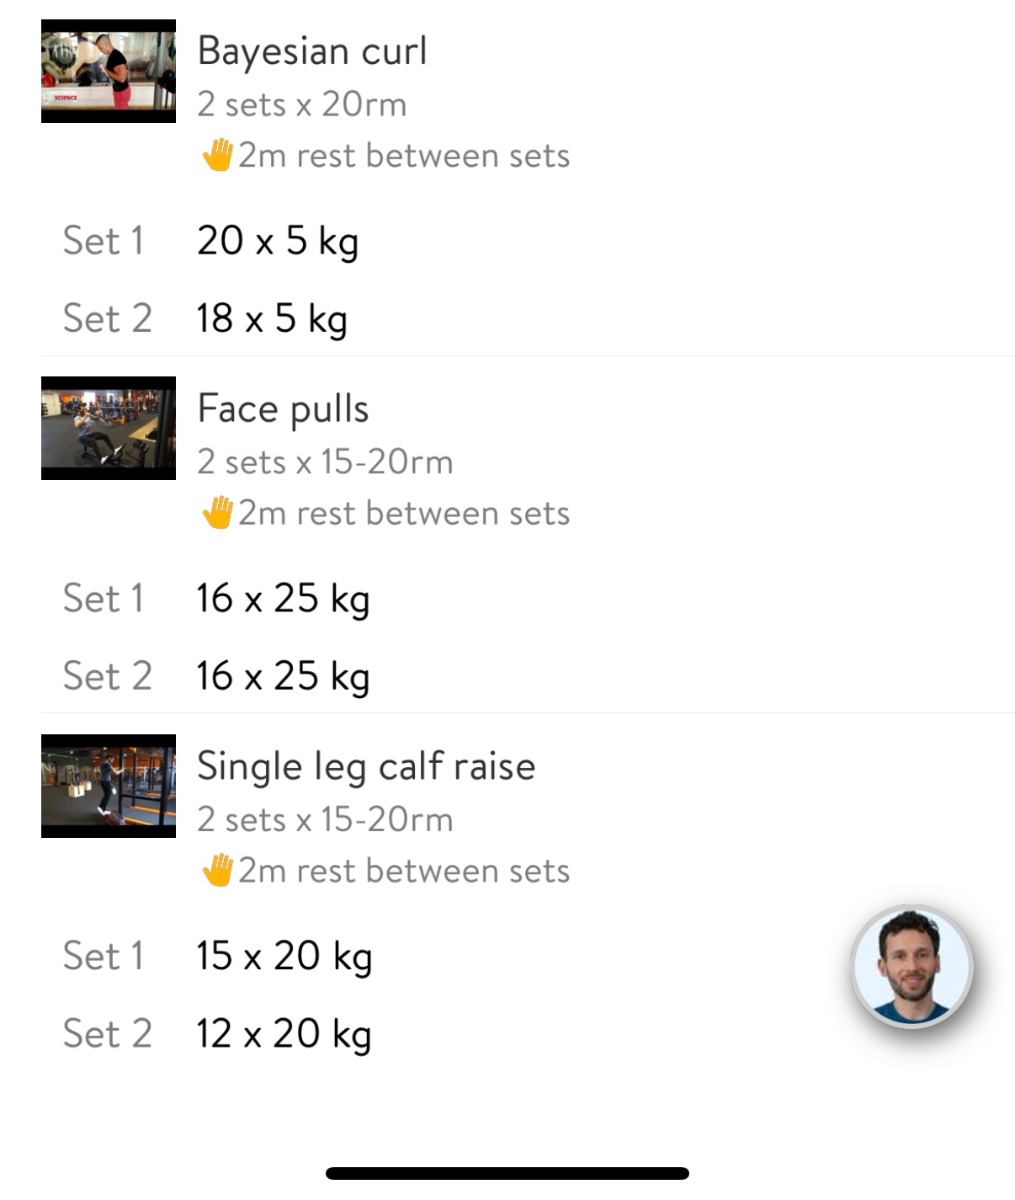
Task: Edit Face pulls Set 1 value 16 x 25 kg
Action: (x=283, y=599)
